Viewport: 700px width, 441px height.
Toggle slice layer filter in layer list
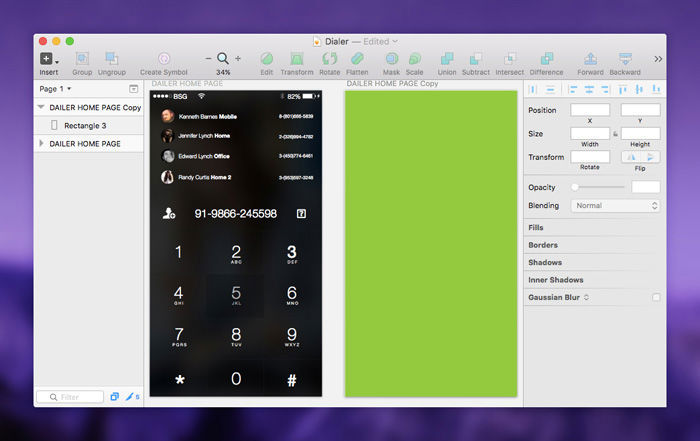[131, 397]
